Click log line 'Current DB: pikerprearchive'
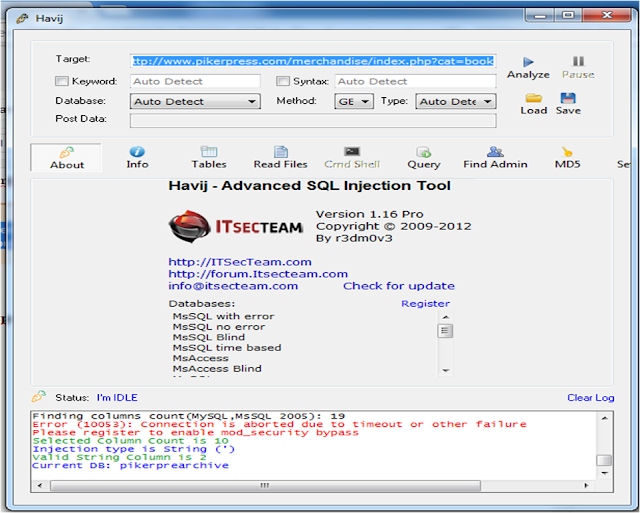This screenshot has height=513, width=640. pos(130,465)
